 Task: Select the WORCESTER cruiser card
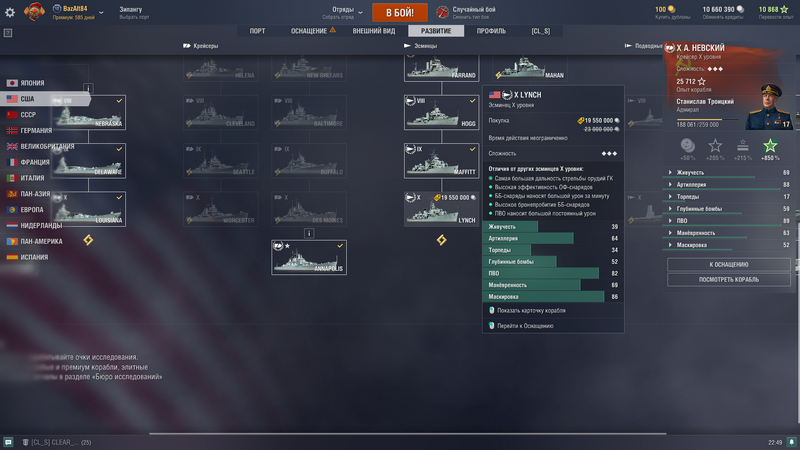220,209
